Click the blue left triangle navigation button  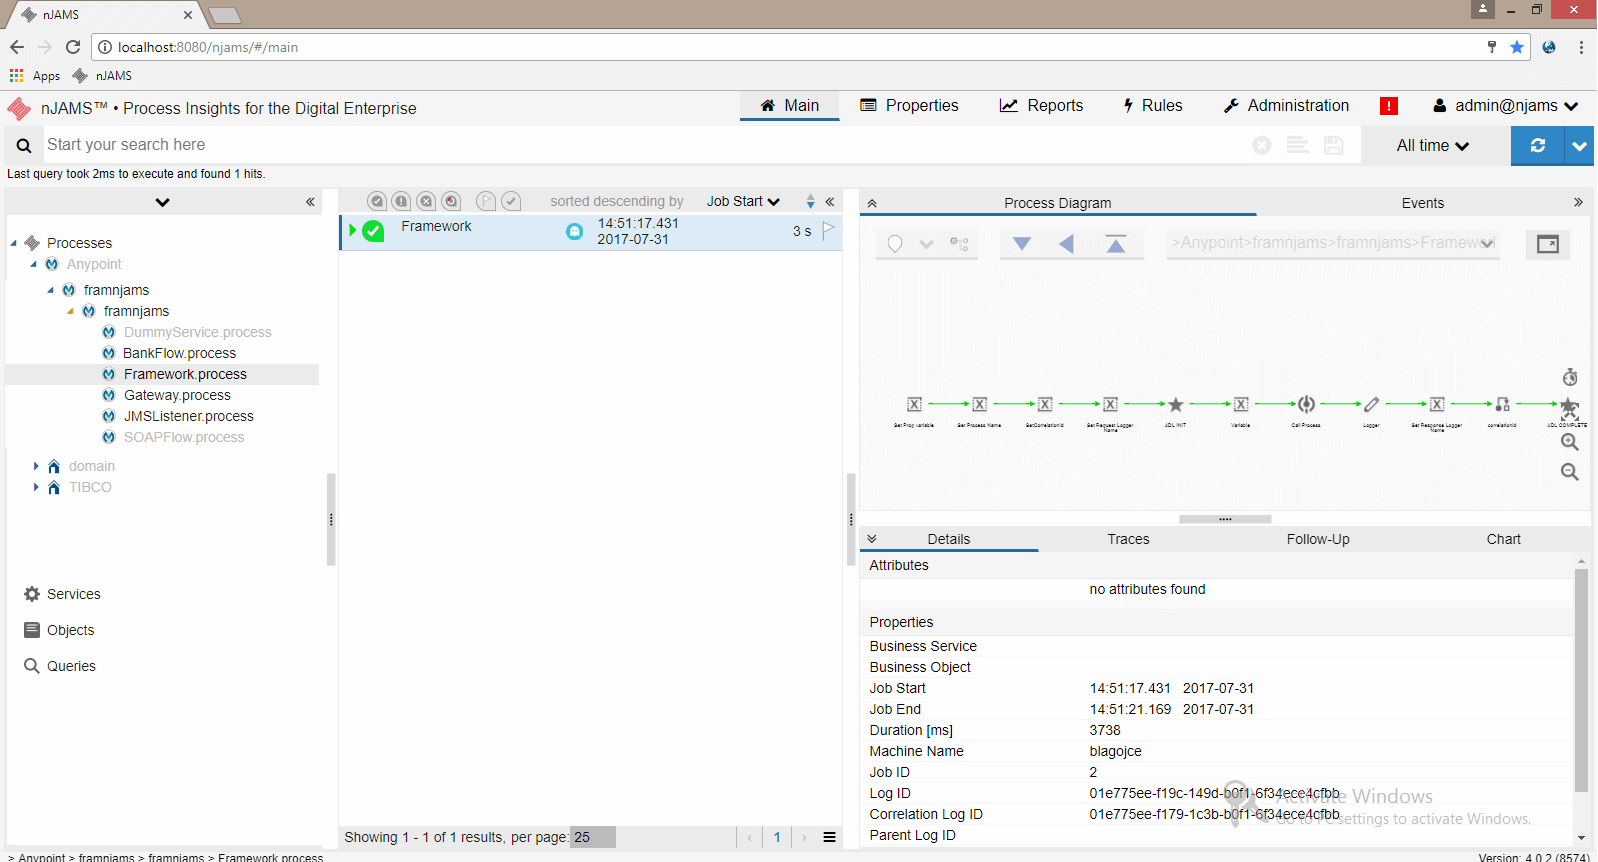[1067, 244]
